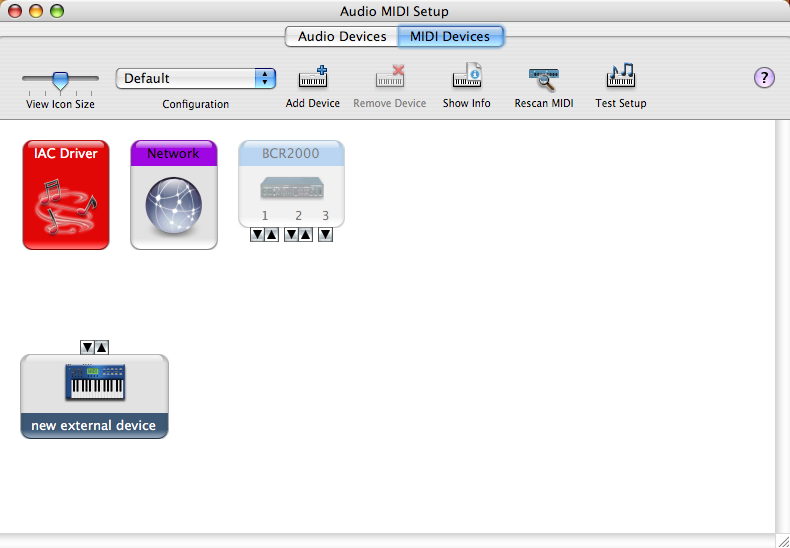The height and width of the screenshot is (548, 790).
Task: Click new external device up arrow connector
Action: pos(101,347)
